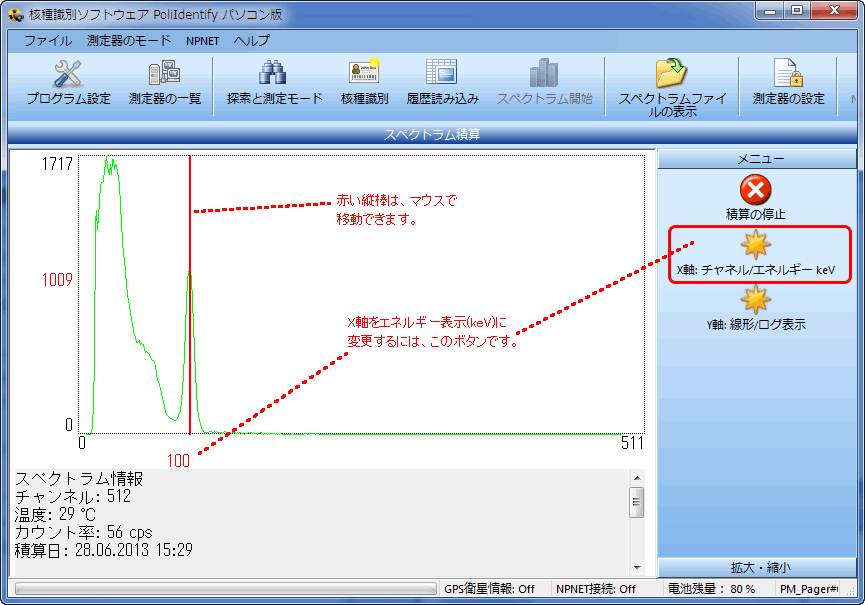Click the 温度: 29 ℃ info line

coord(55,515)
